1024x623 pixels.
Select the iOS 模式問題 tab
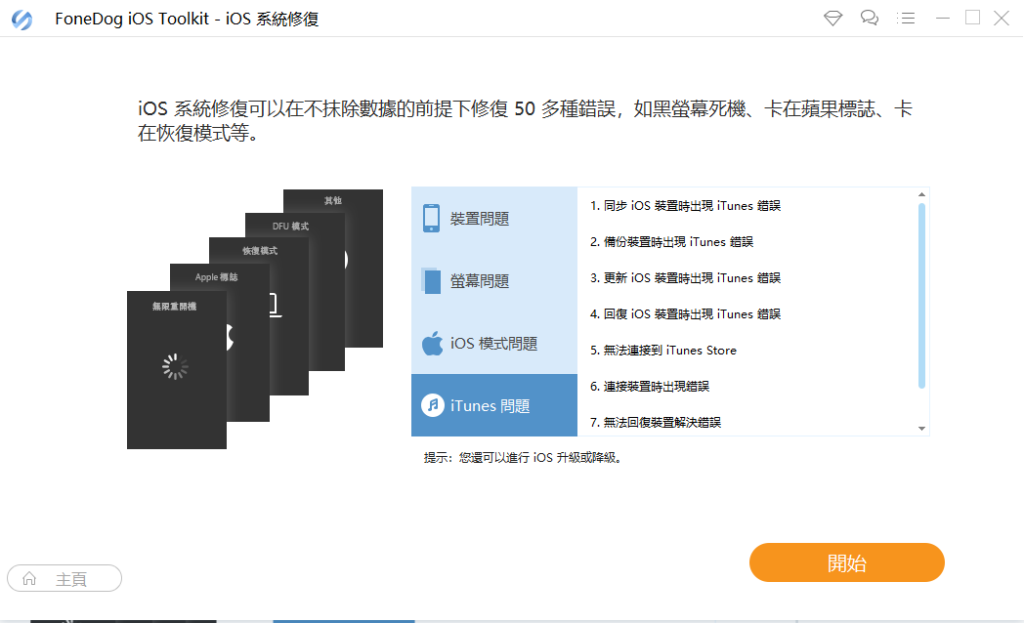(494, 343)
